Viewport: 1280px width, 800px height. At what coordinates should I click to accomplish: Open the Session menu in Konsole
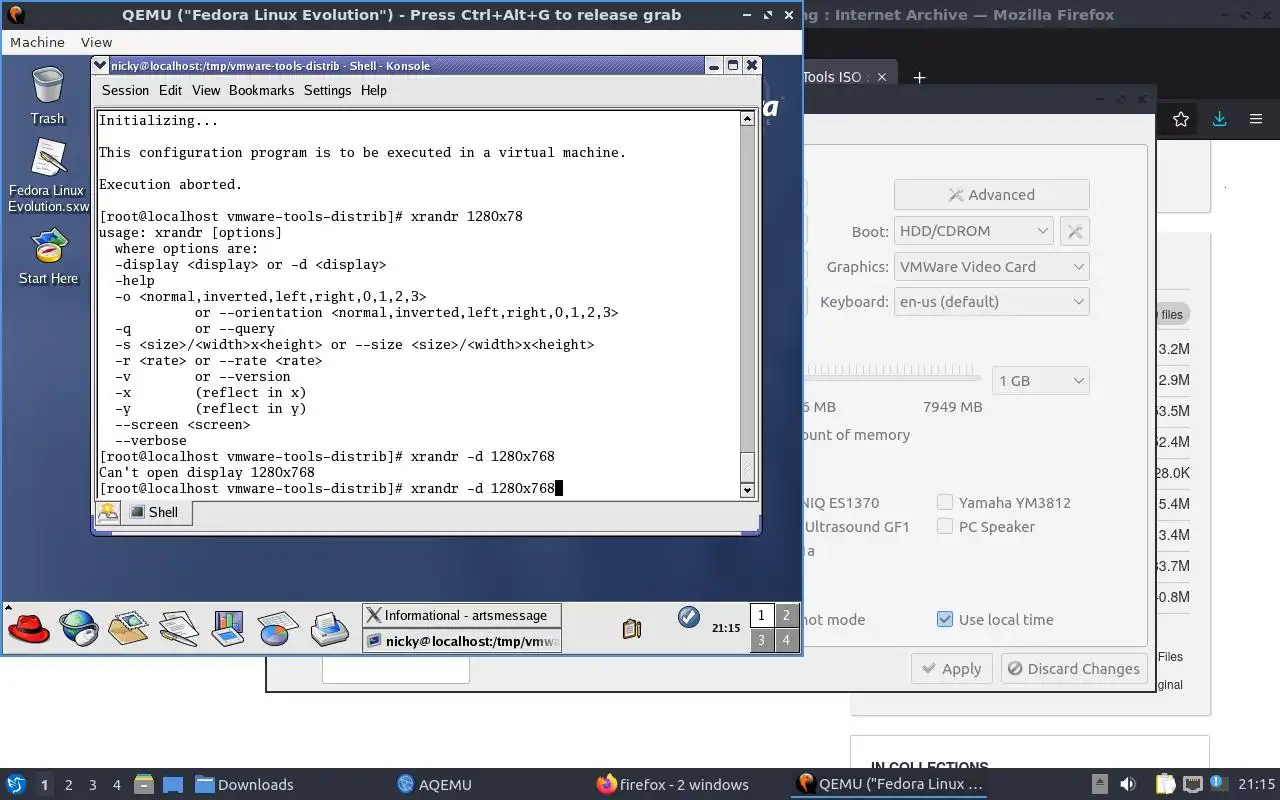125,90
